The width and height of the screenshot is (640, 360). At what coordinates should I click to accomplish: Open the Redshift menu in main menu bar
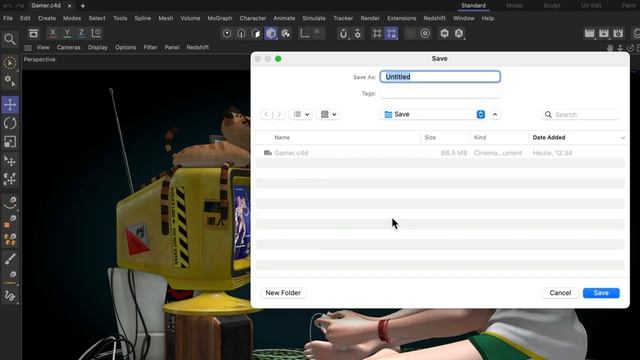coord(434,18)
